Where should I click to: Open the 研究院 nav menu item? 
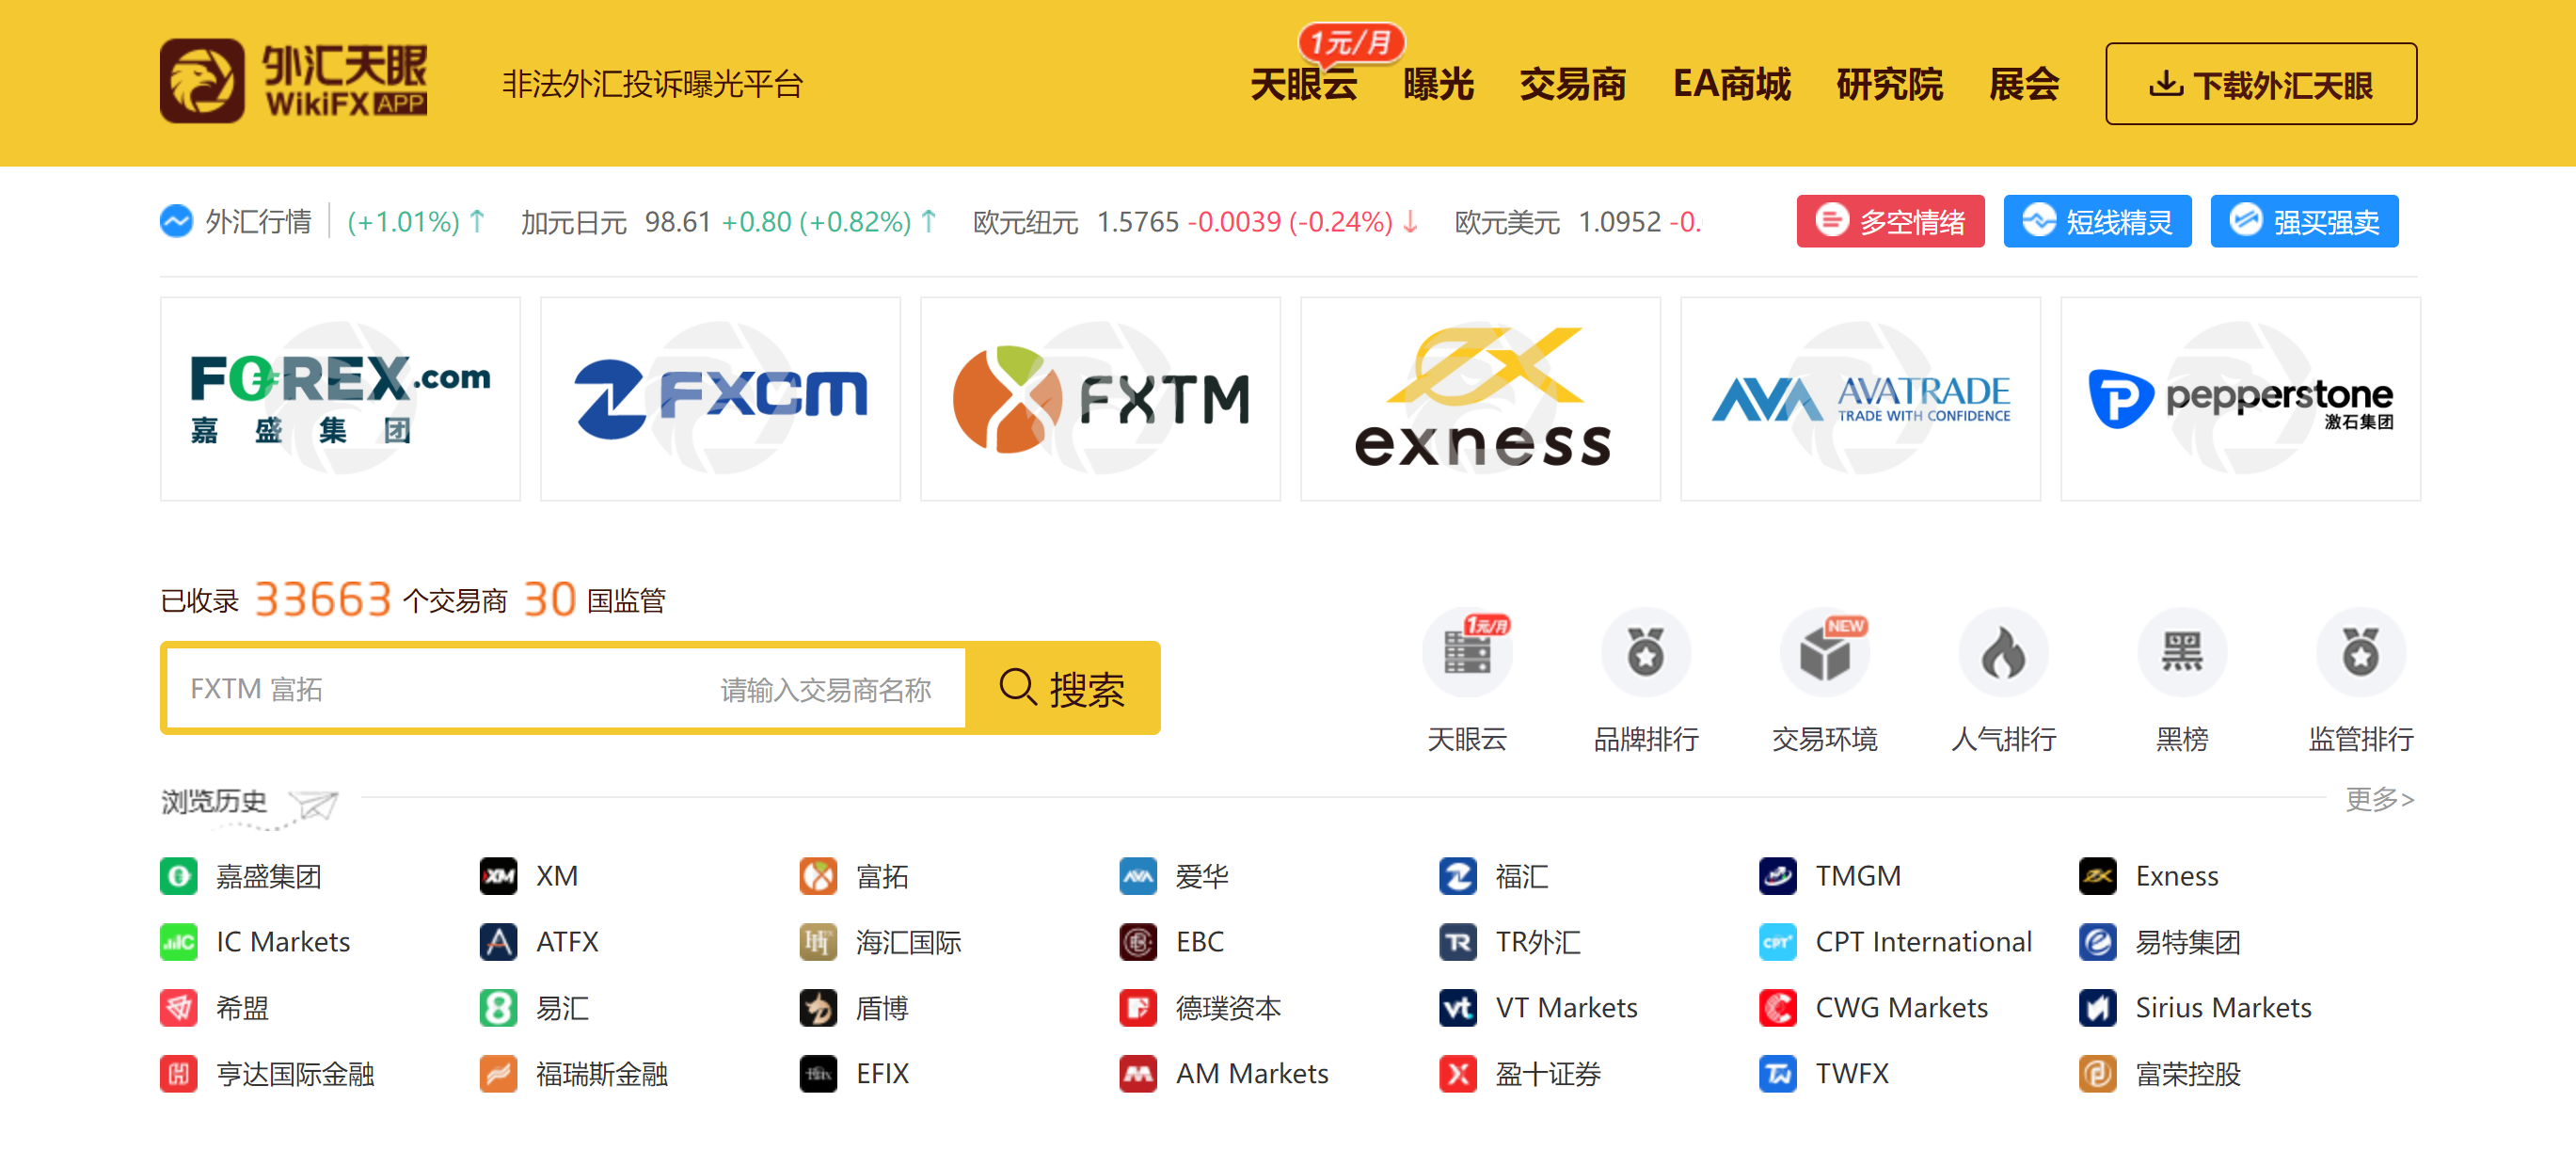[x=1889, y=84]
